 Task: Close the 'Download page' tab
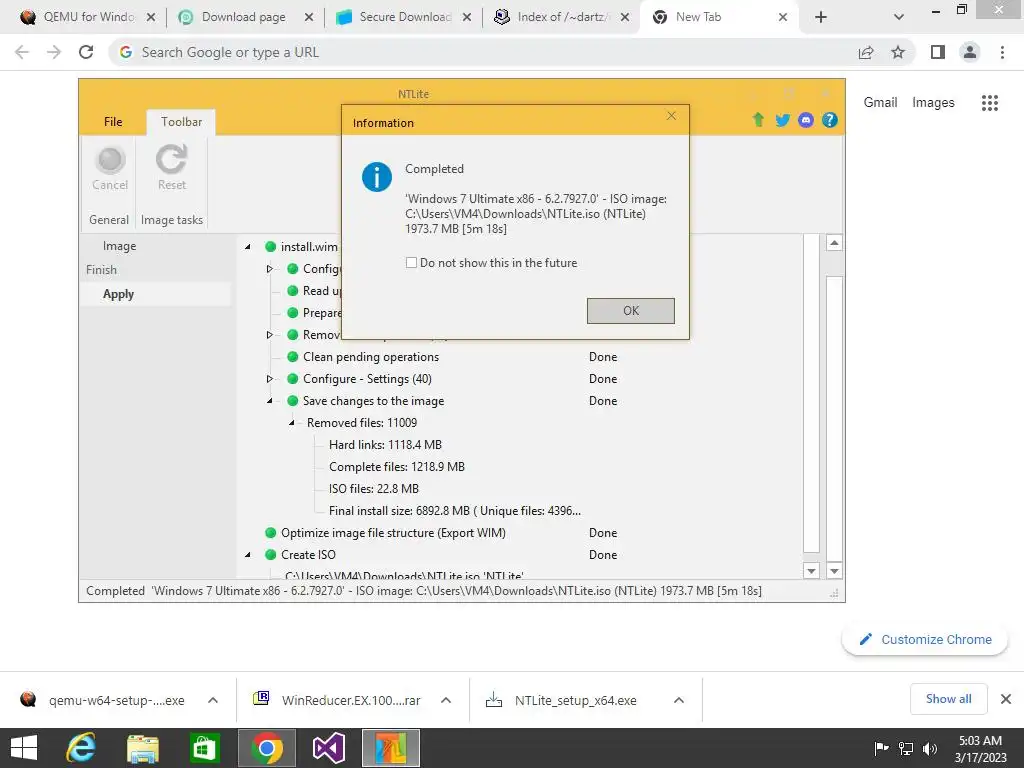pos(309,18)
